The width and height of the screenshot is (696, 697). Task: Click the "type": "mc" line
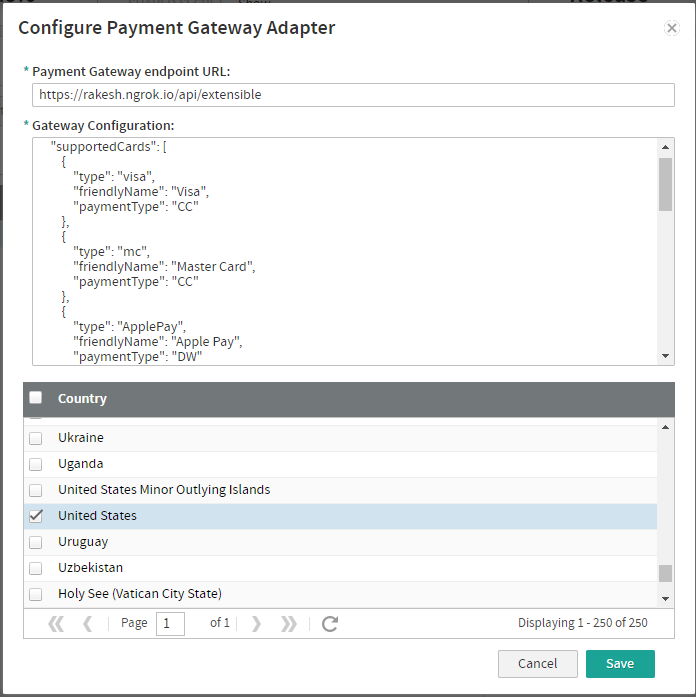tap(112, 252)
